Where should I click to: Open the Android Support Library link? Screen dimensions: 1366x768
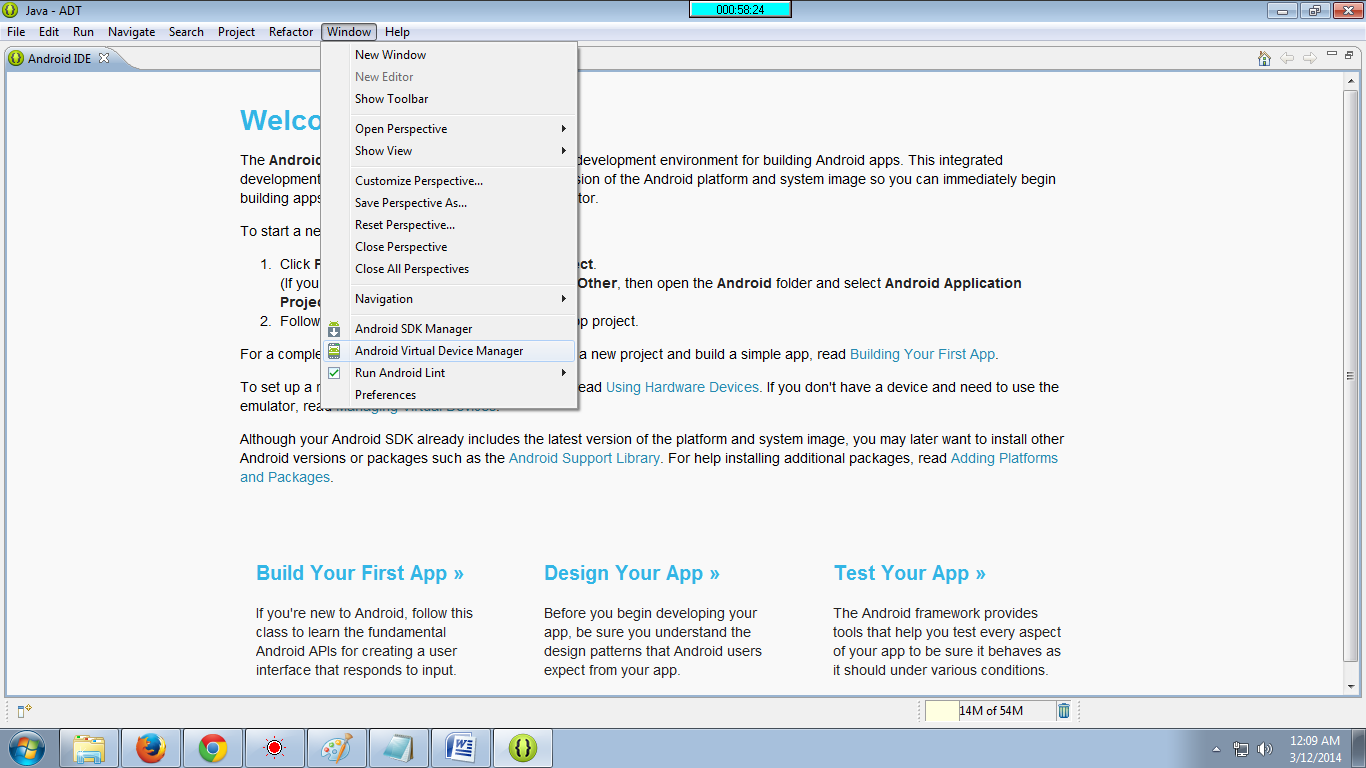[584, 458]
